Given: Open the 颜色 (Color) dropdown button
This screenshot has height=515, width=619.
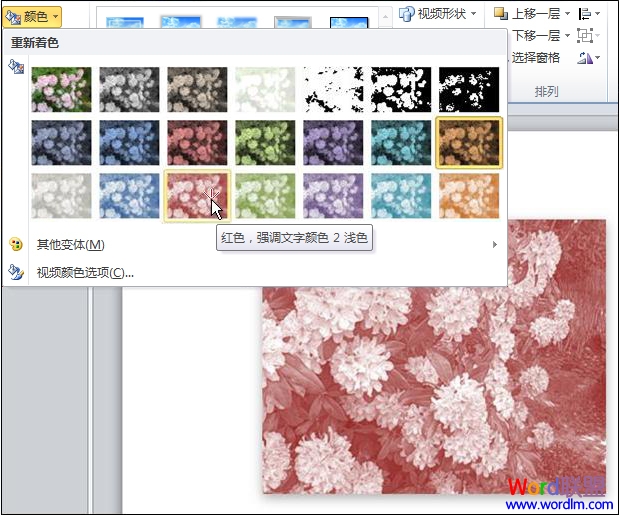Looking at the screenshot, I should point(33,16).
